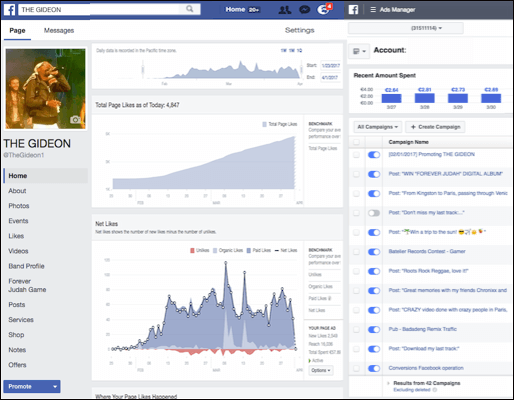
Task: Open the Download my last track campaign link
Action: 424,349
